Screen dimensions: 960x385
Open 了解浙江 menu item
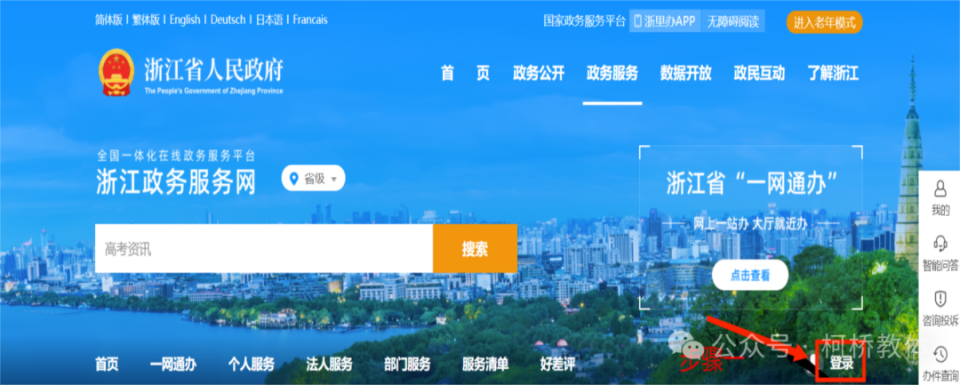833,73
